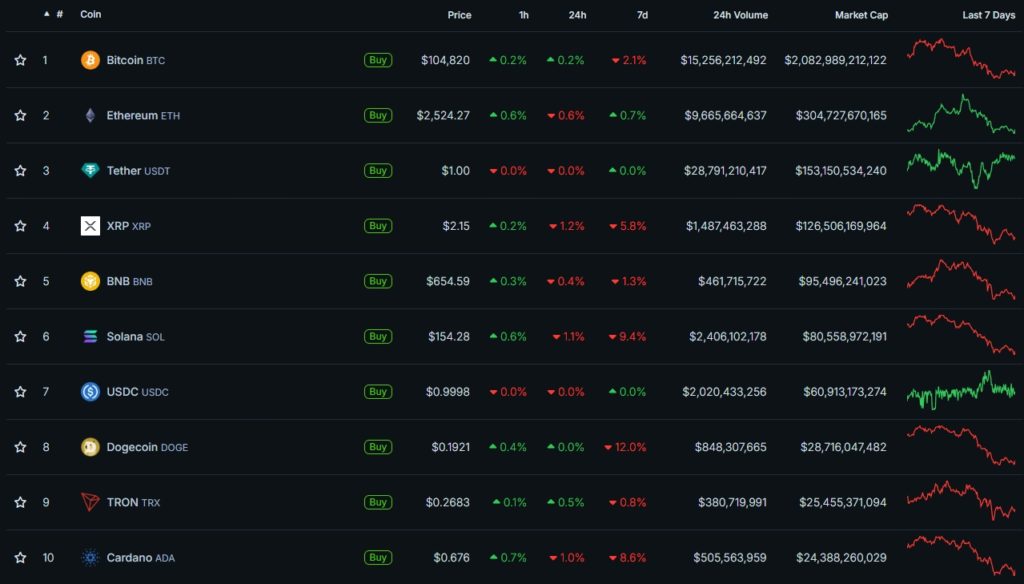The height and width of the screenshot is (584, 1024).
Task: Click Bitcoin's 7-day sparkline chart
Action: 957,60
